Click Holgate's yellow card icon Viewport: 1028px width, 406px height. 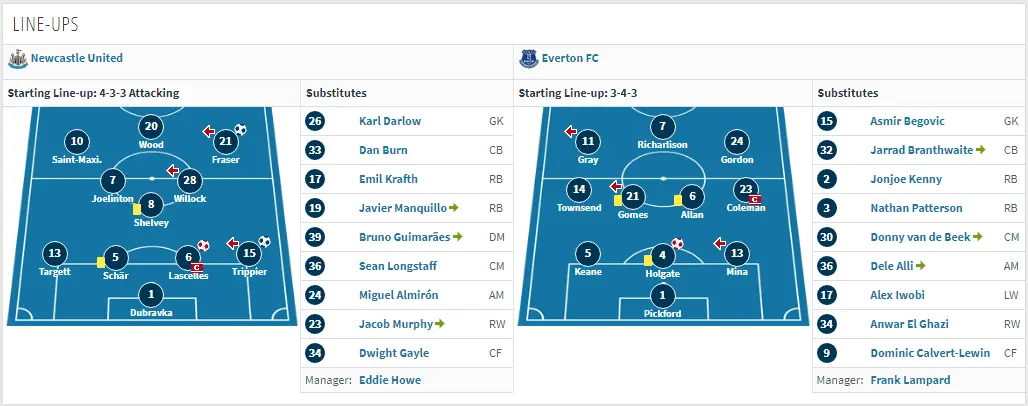pyautogui.click(x=648, y=259)
